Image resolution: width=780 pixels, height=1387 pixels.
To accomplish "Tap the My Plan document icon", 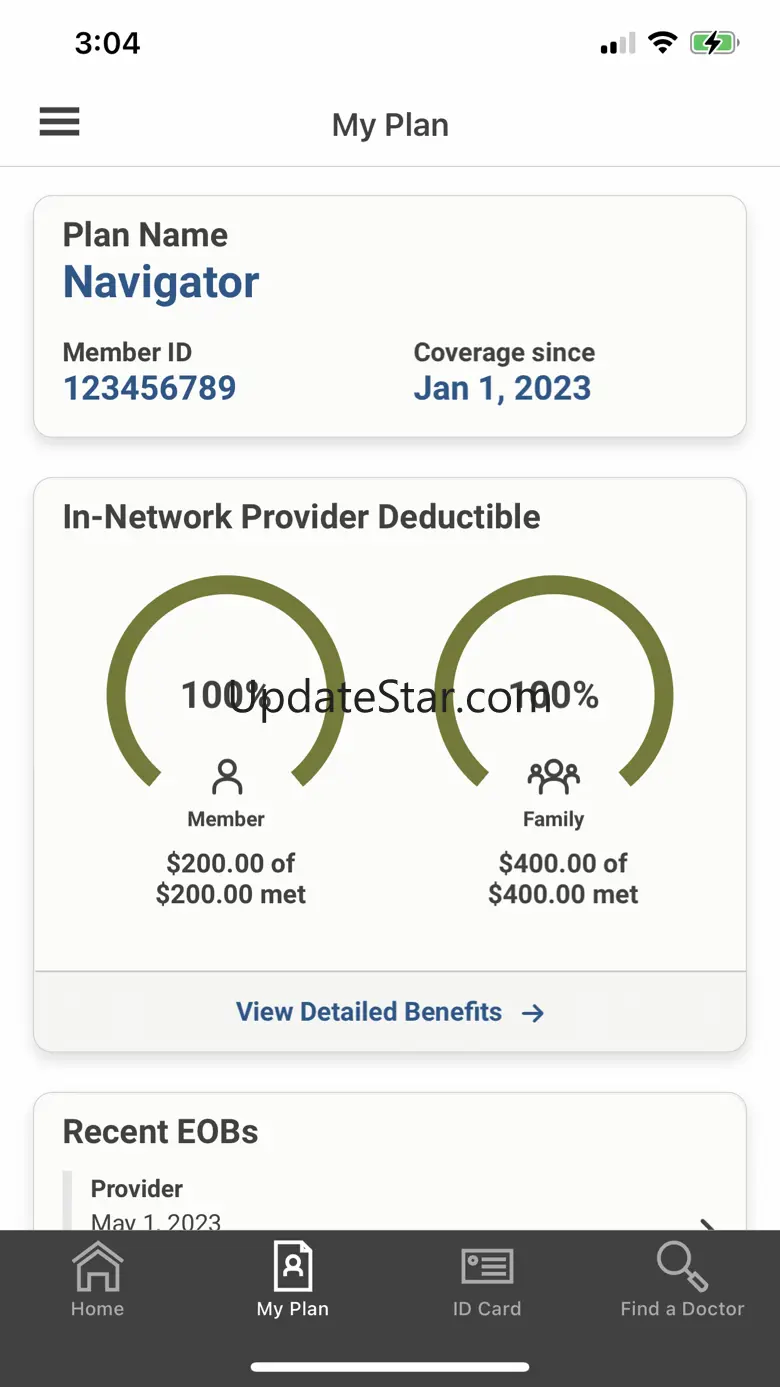I will pos(293,1266).
